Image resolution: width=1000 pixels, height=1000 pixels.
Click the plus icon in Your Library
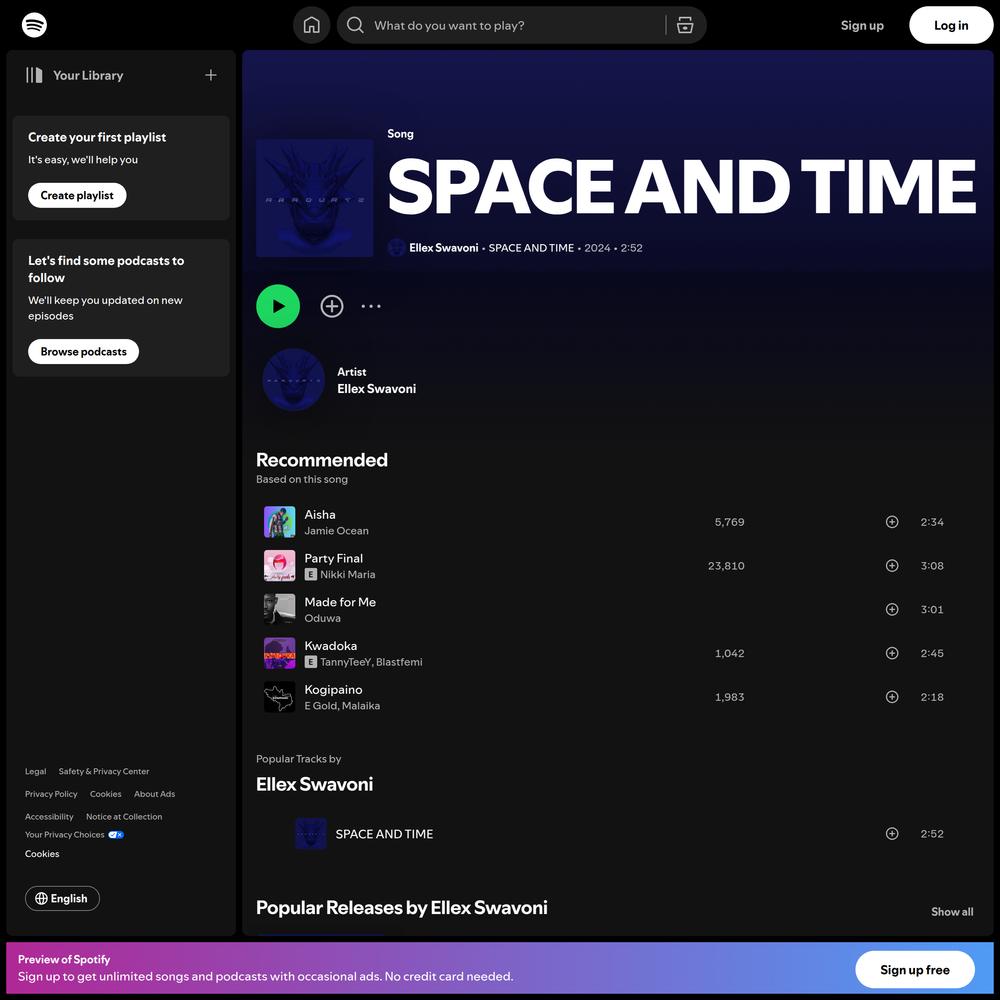point(210,75)
